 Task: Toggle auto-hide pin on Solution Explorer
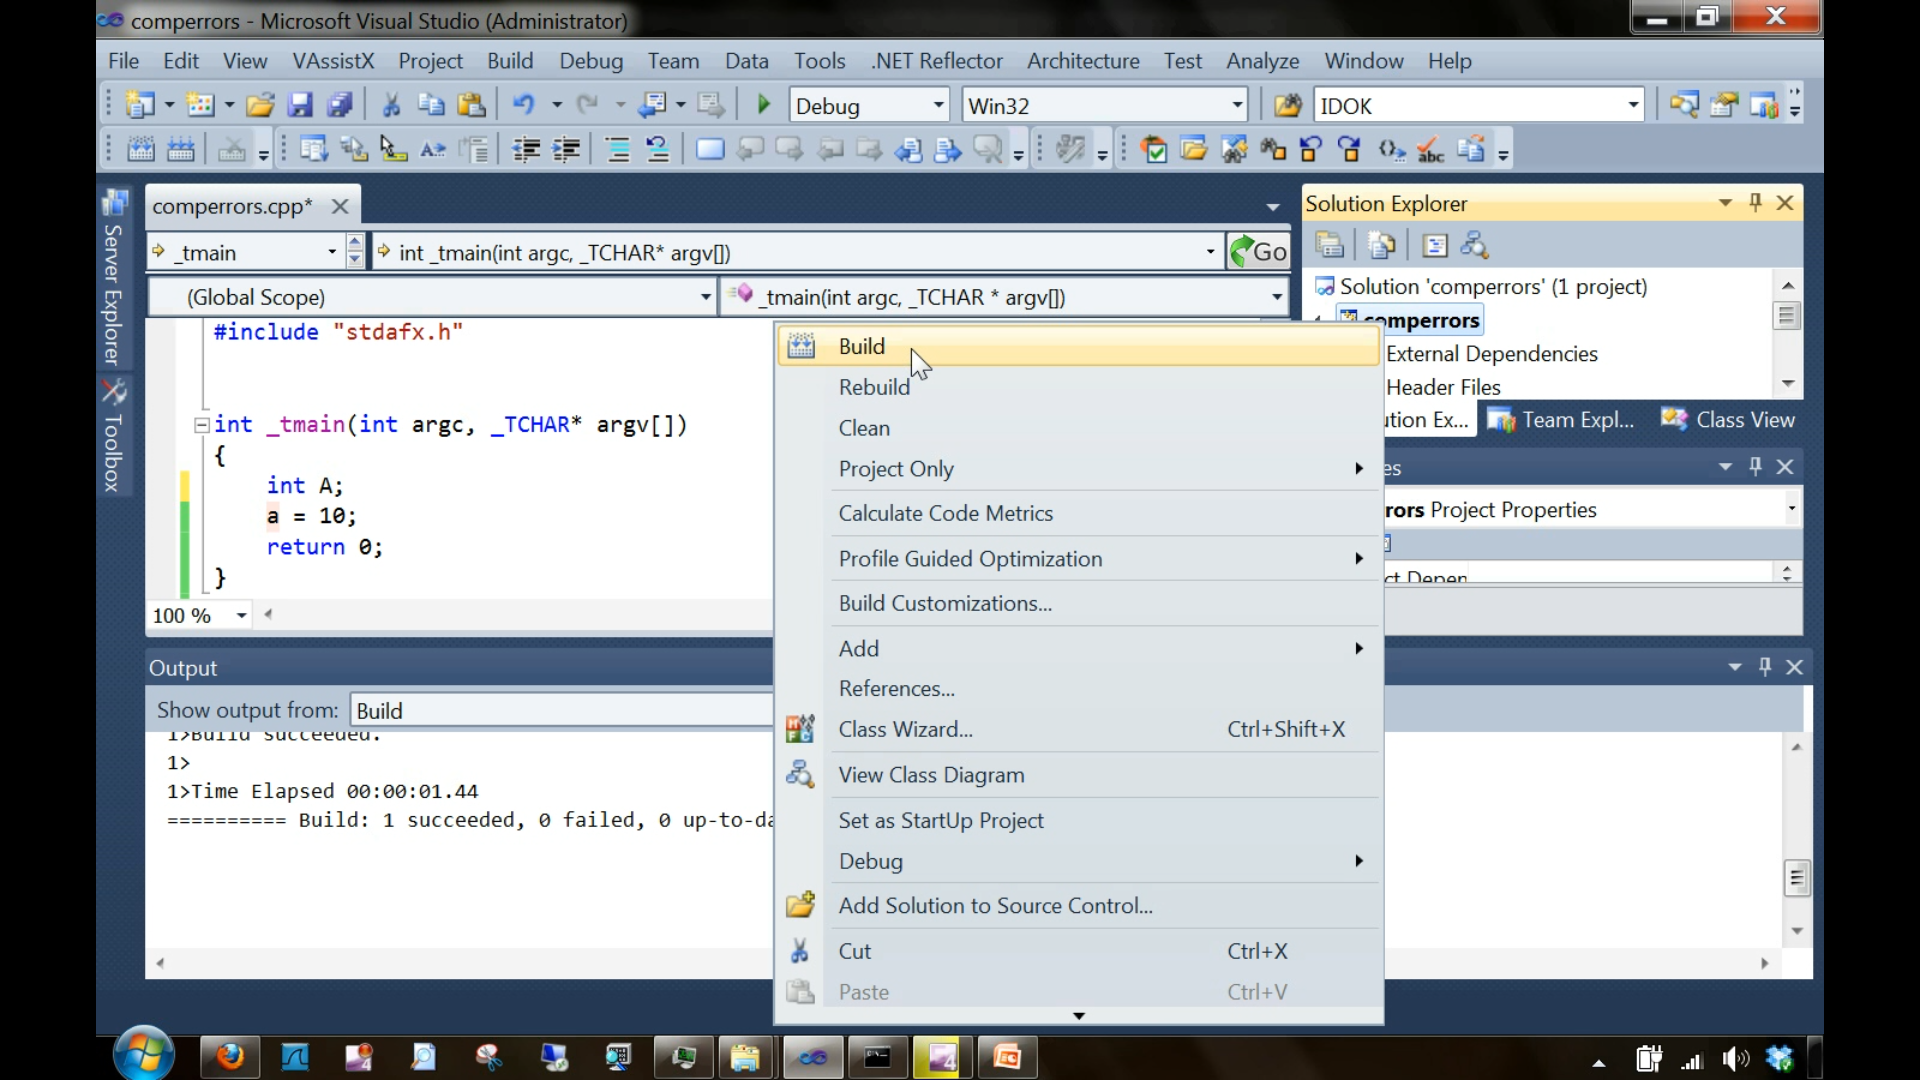click(x=1756, y=202)
